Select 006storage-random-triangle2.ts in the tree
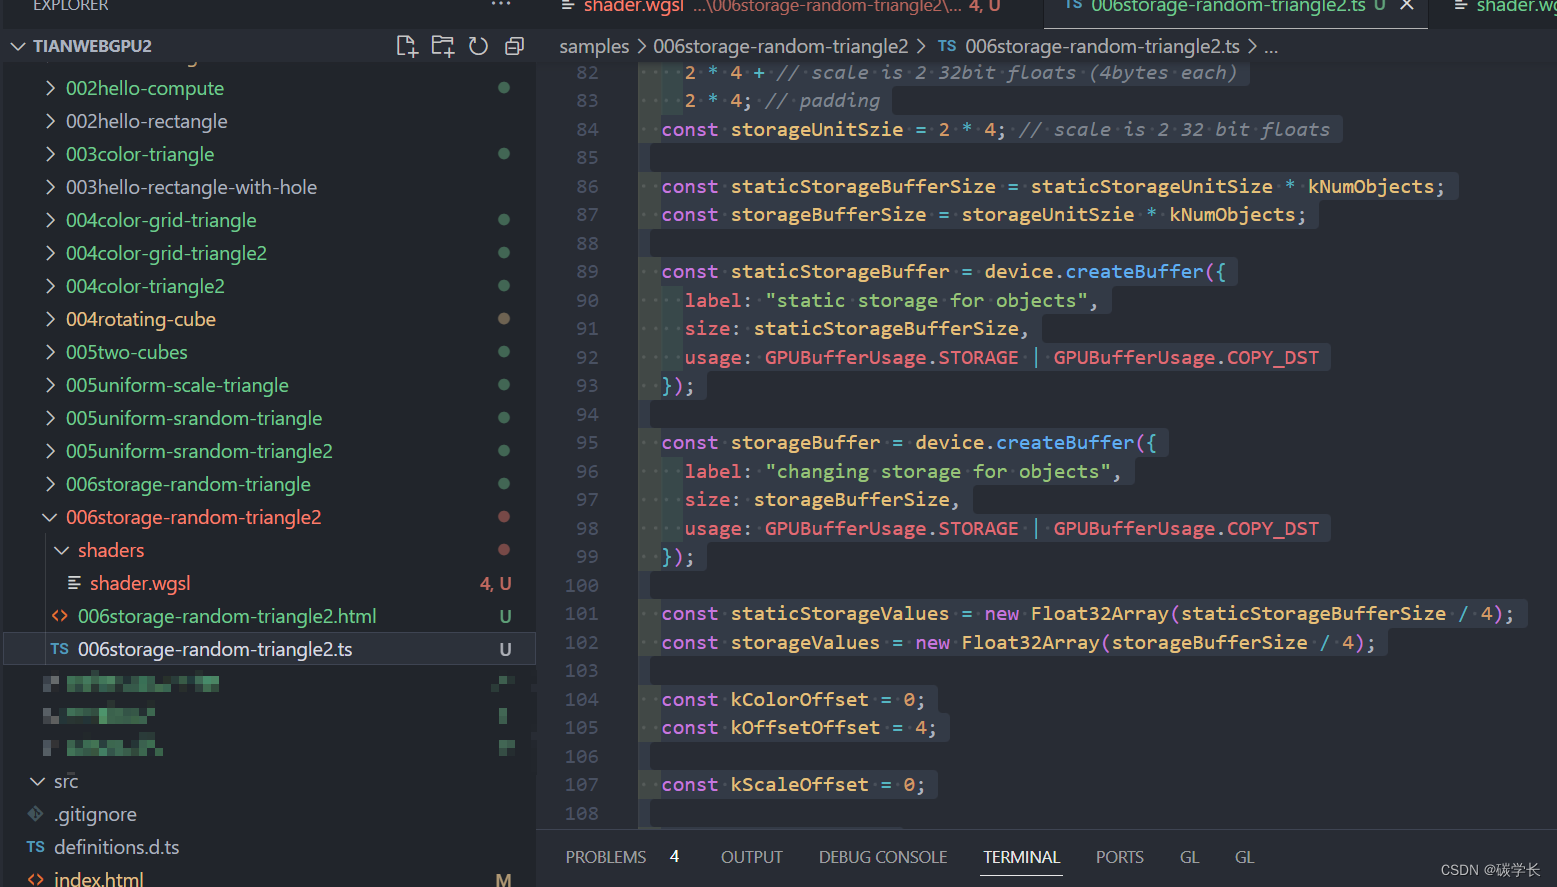This screenshot has width=1557, height=887. pos(215,649)
